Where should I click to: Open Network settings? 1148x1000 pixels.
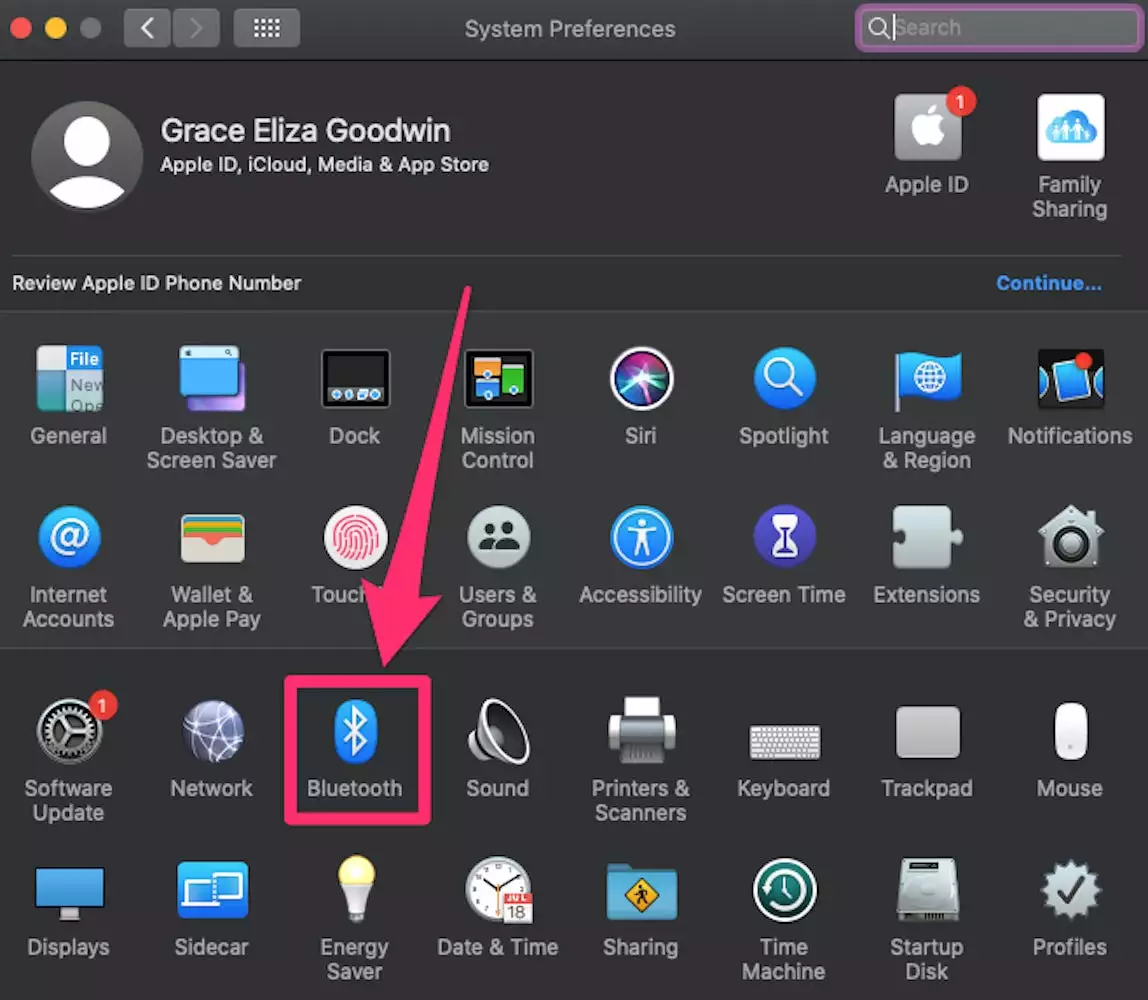(x=212, y=734)
